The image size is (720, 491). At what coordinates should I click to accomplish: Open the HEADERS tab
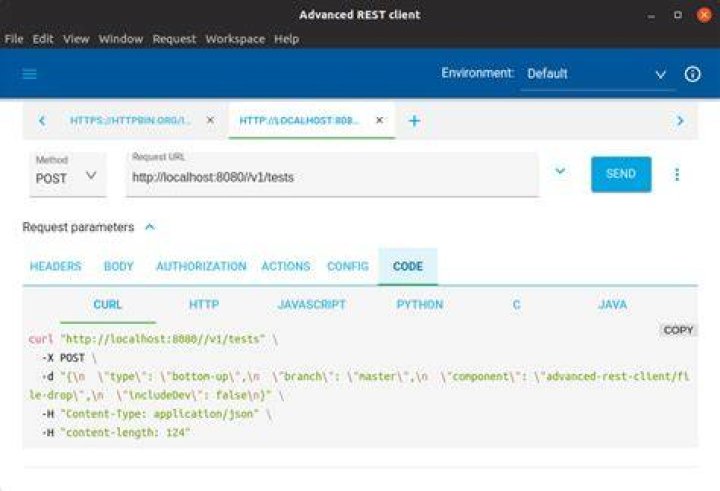[56, 266]
